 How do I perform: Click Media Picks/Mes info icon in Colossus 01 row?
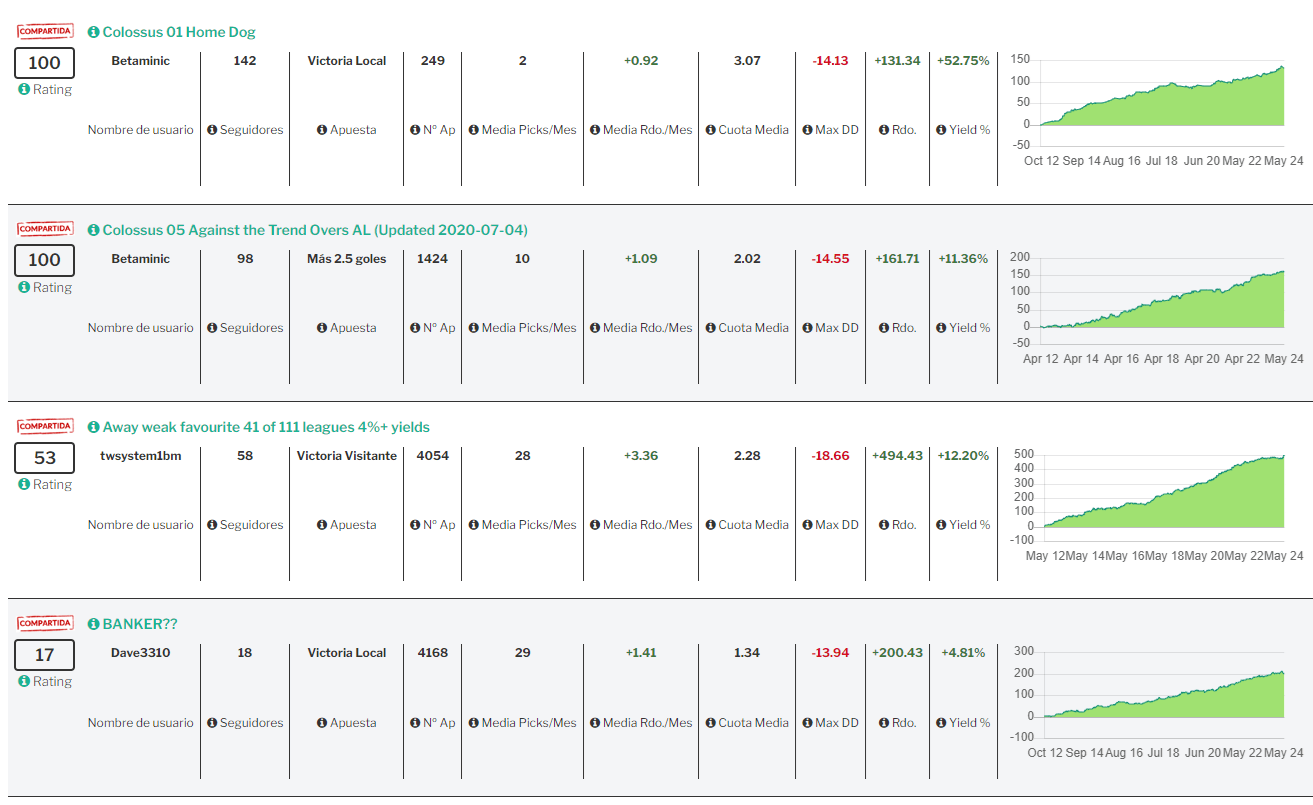(474, 130)
